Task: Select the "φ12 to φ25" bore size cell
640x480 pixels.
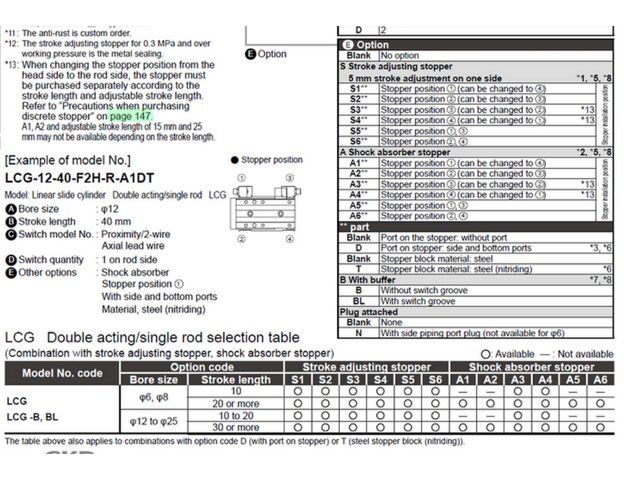Action: pyautogui.click(x=153, y=421)
